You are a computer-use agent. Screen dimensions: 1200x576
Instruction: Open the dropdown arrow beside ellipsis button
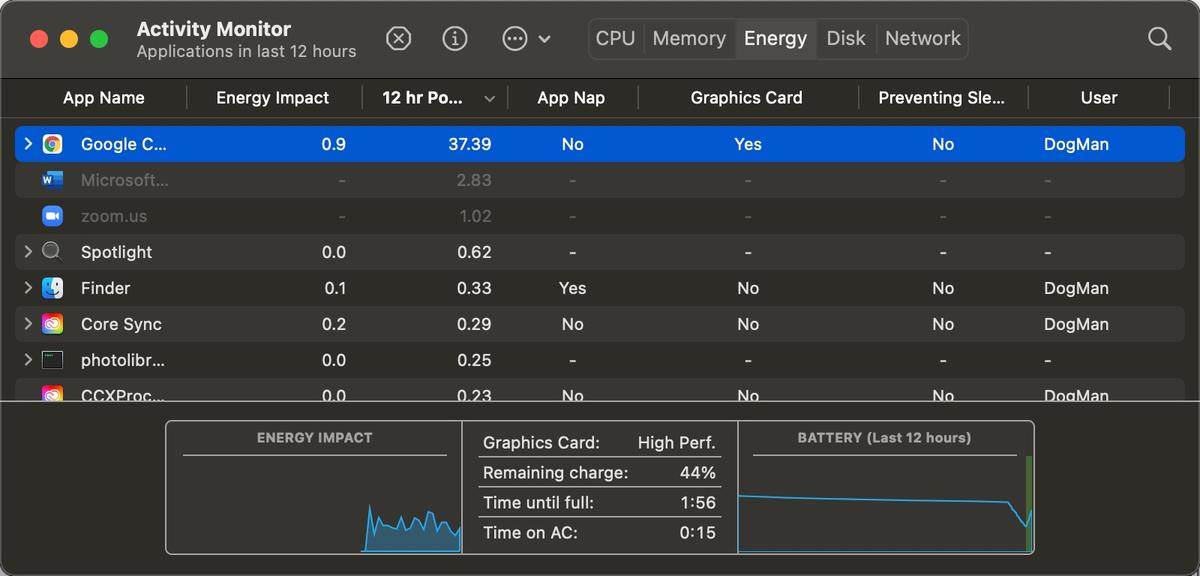point(545,39)
